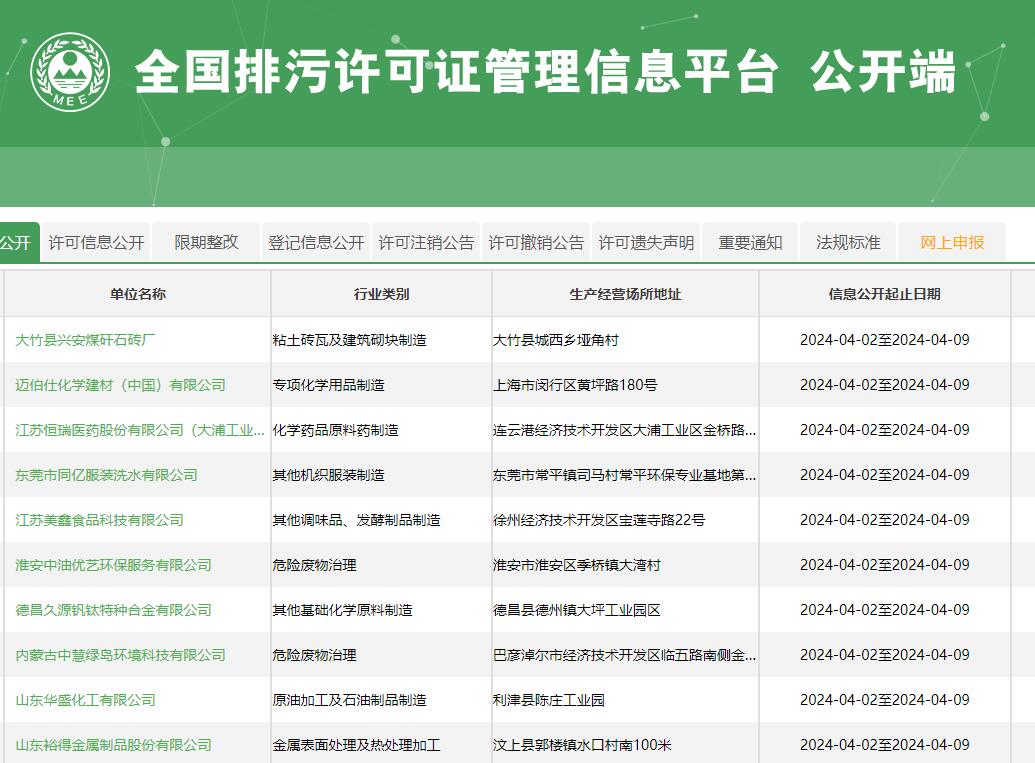Viewport: 1035px width, 763px height.
Task: Select the date range in the 江苏美鑫食品 row
Action: (x=885, y=520)
